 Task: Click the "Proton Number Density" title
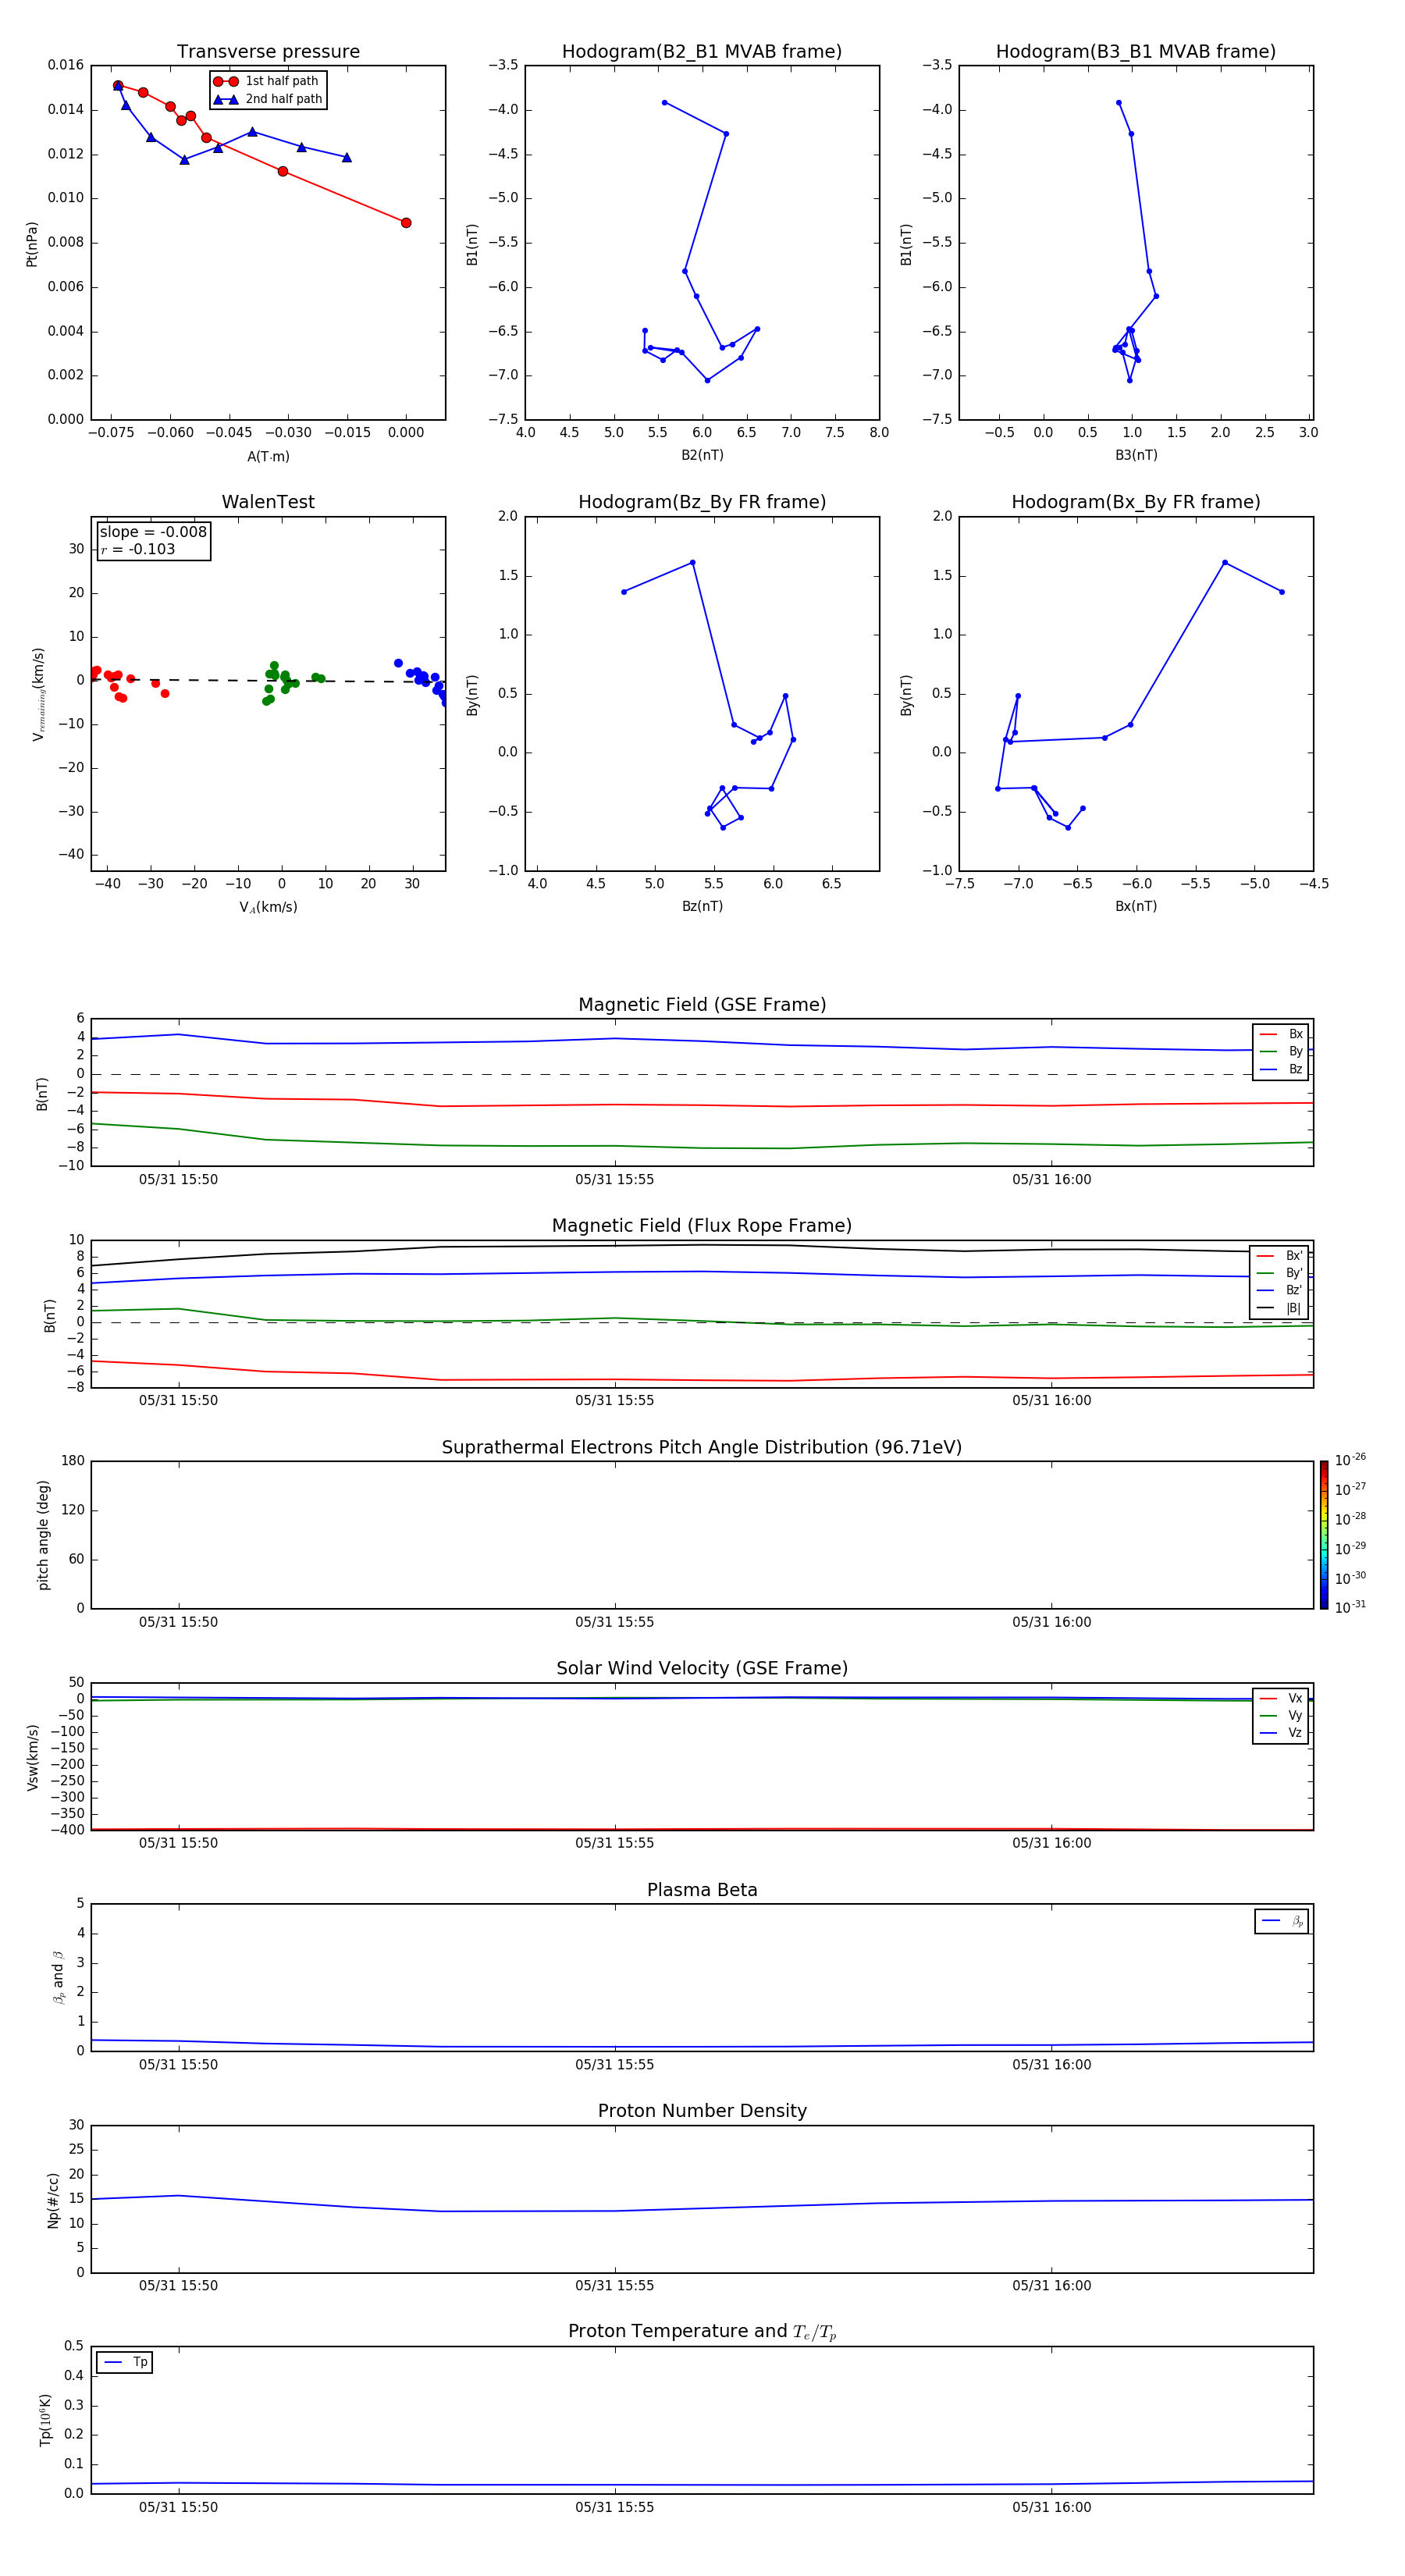click(702, 2111)
